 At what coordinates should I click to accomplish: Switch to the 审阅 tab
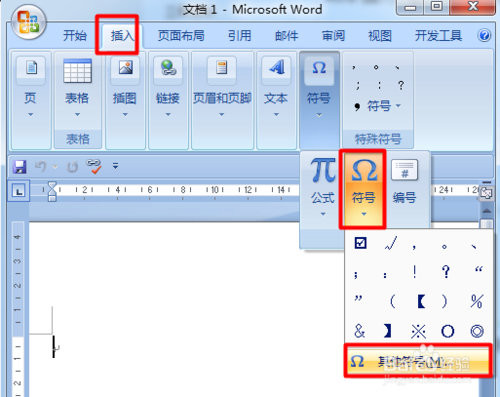coord(333,35)
